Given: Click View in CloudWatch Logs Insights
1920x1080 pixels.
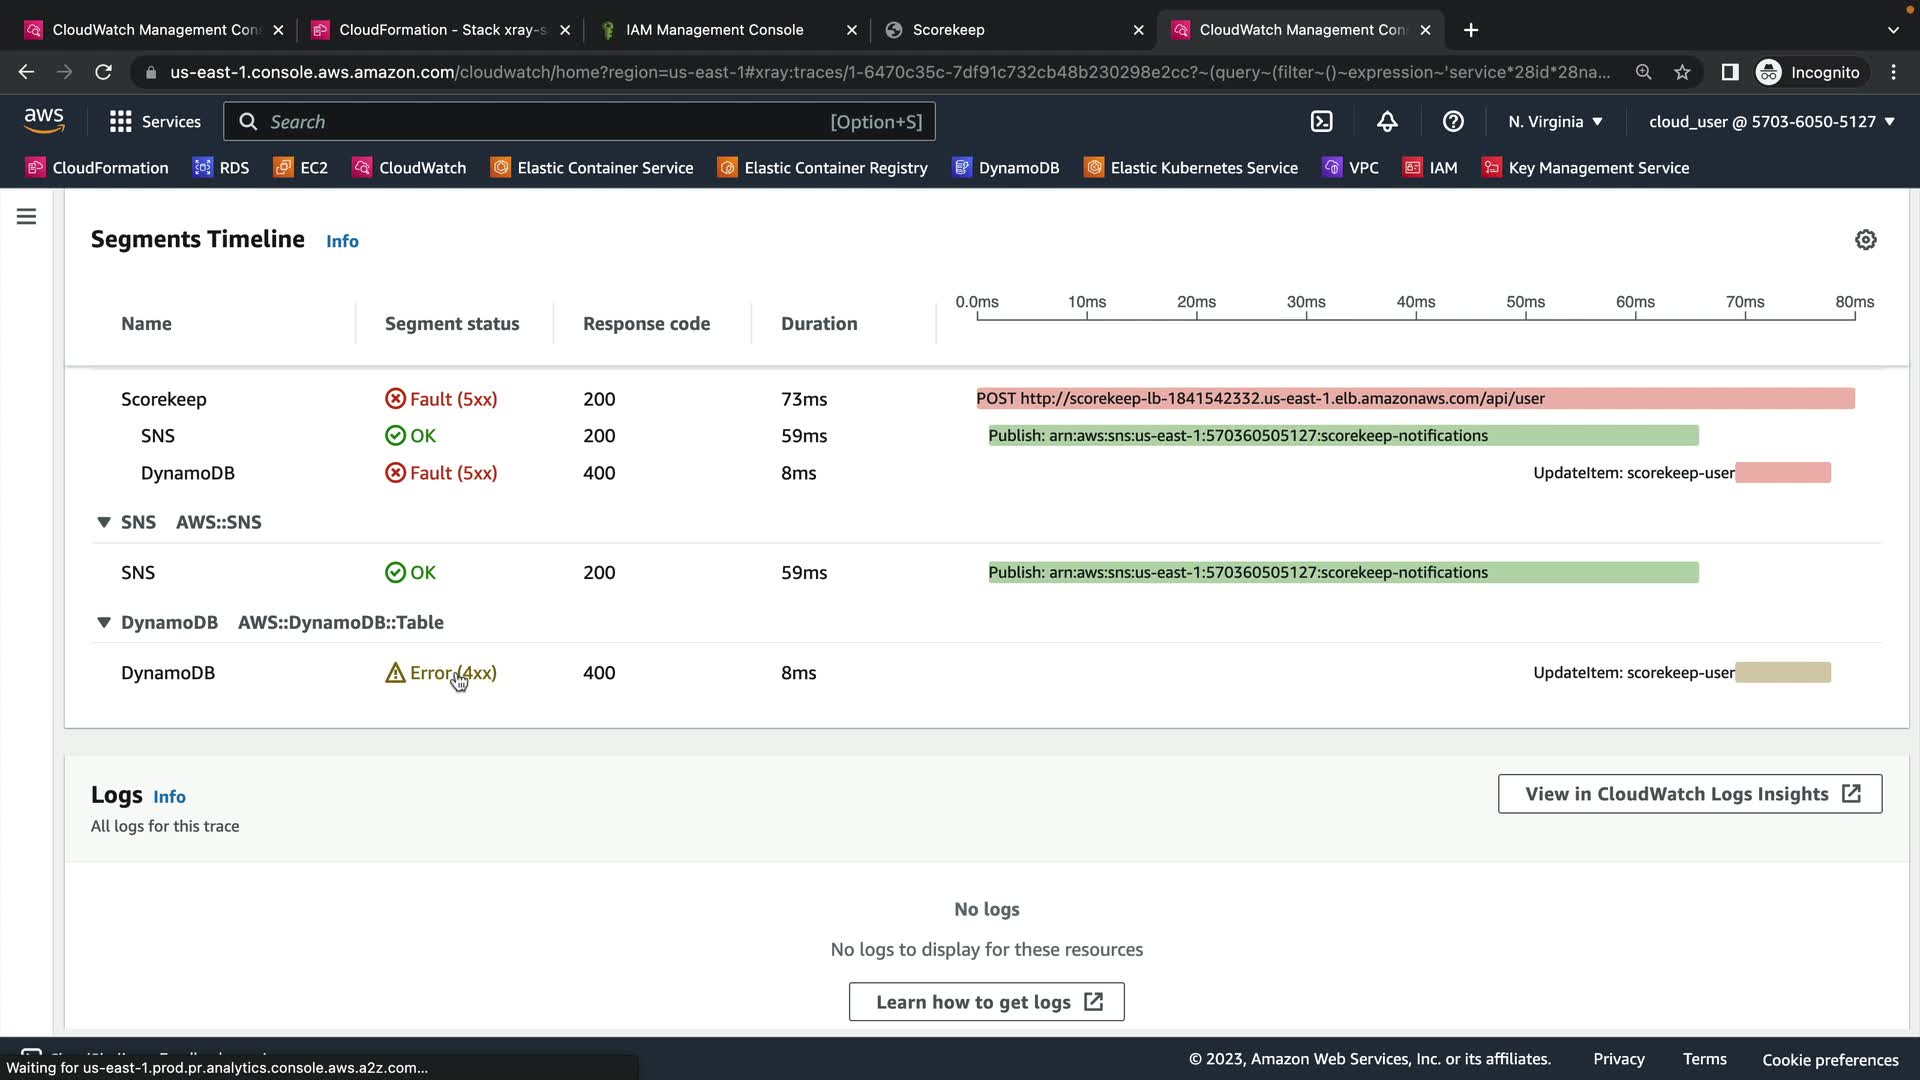Looking at the screenshot, I should click(1689, 794).
